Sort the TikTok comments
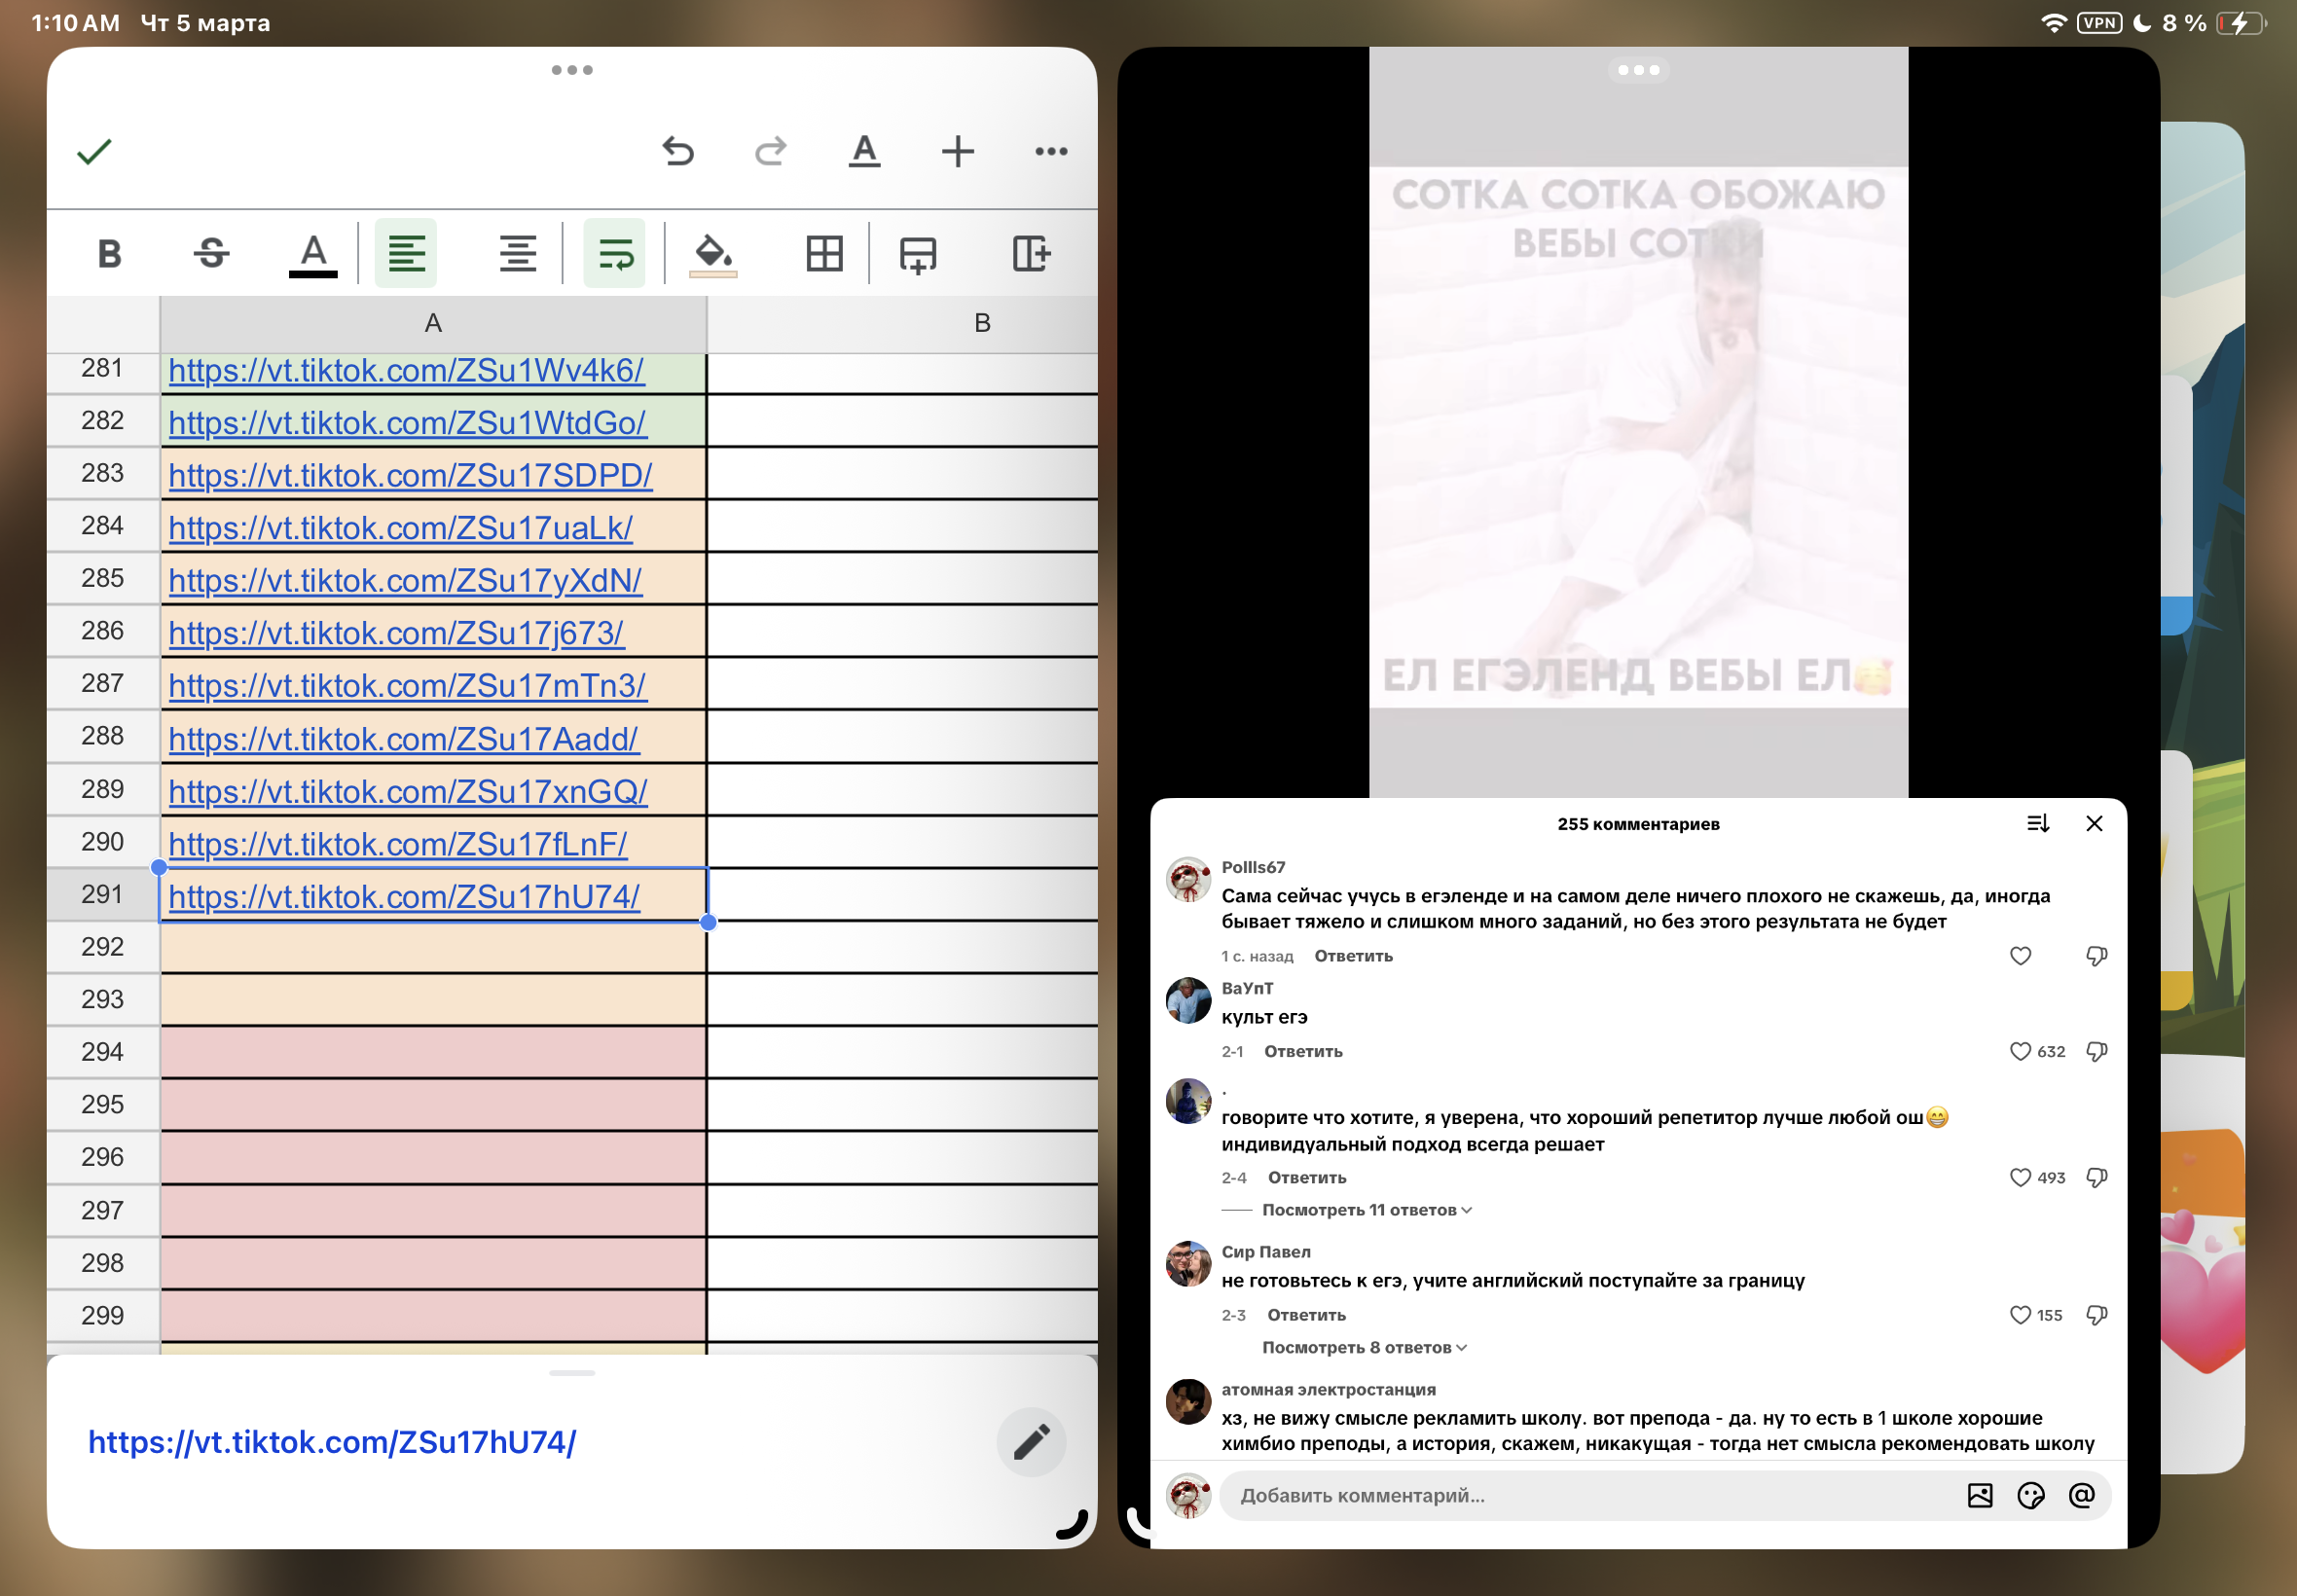This screenshot has width=2297, height=1596. tap(2038, 824)
